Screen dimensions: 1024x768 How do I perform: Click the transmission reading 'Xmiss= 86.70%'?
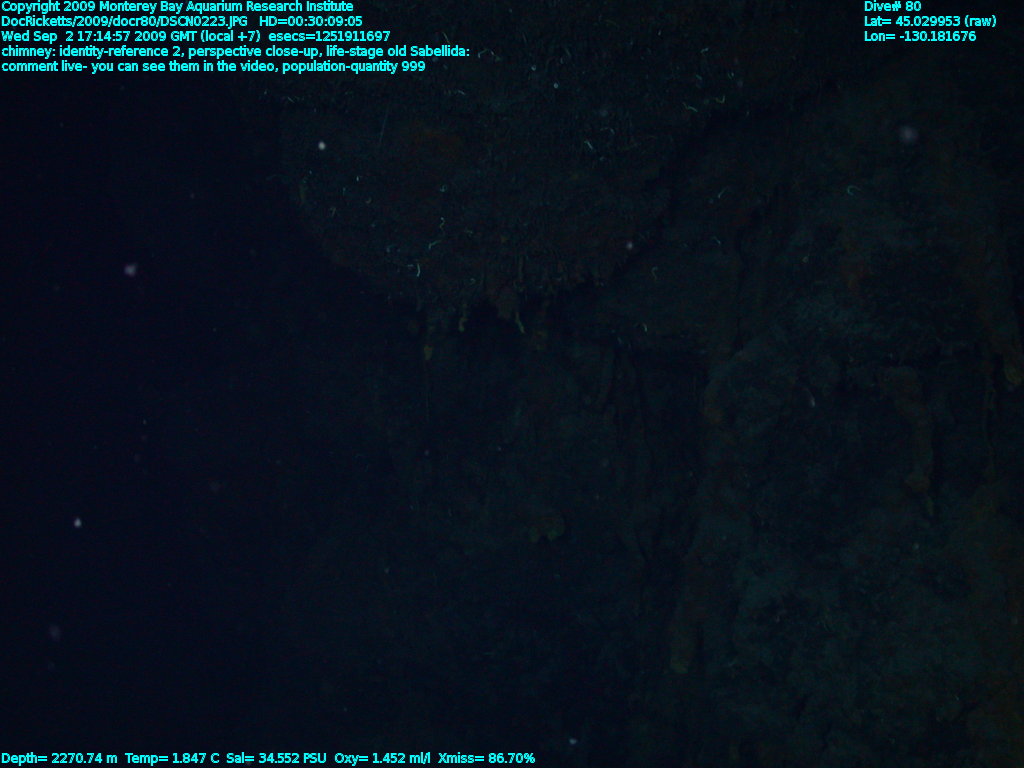tap(487, 758)
